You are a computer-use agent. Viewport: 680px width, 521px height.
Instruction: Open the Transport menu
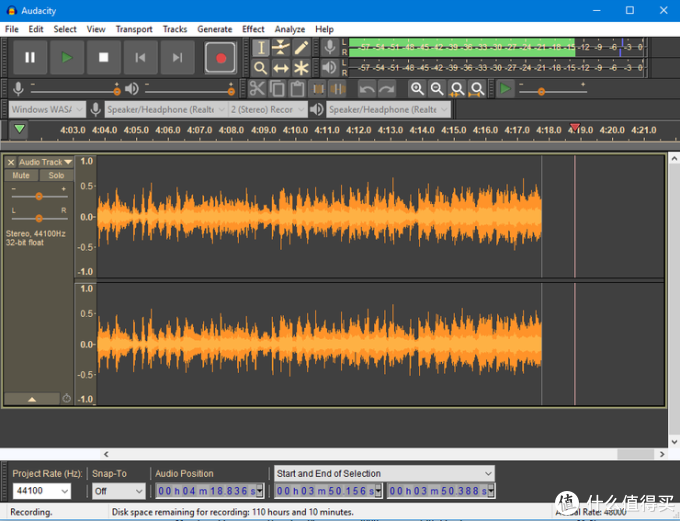click(x=134, y=29)
